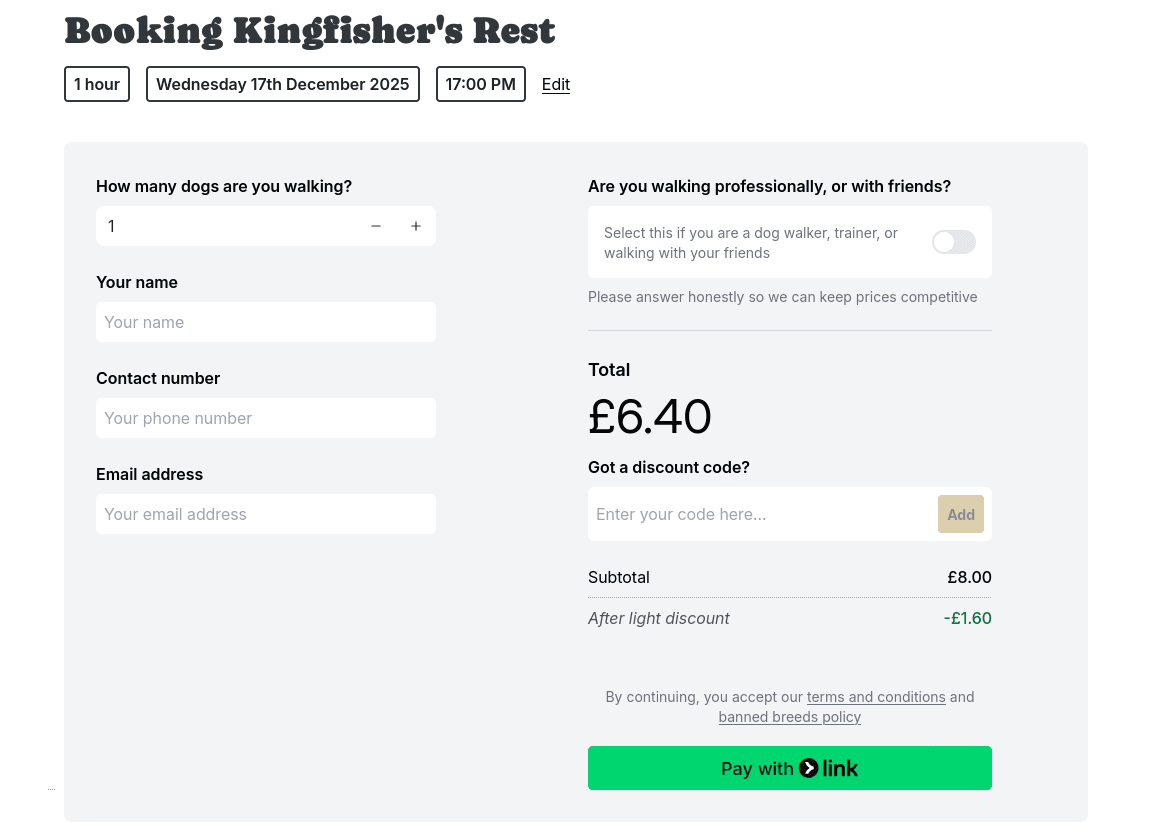1149x840 pixels.
Task: Click the Wednesday 17th December 2025 date badge
Action: (x=283, y=84)
